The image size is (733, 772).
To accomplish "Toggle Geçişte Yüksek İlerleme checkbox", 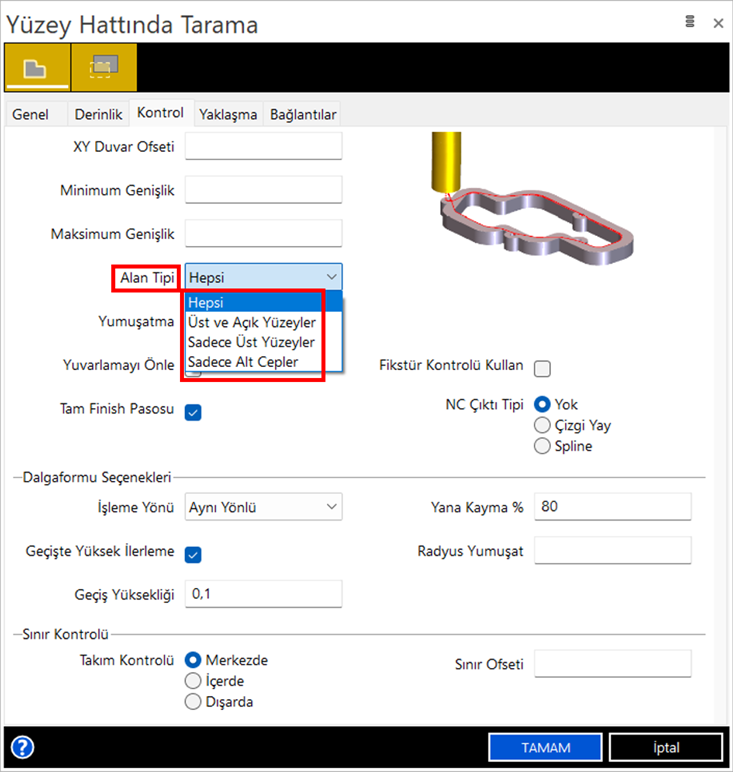I will click(193, 555).
